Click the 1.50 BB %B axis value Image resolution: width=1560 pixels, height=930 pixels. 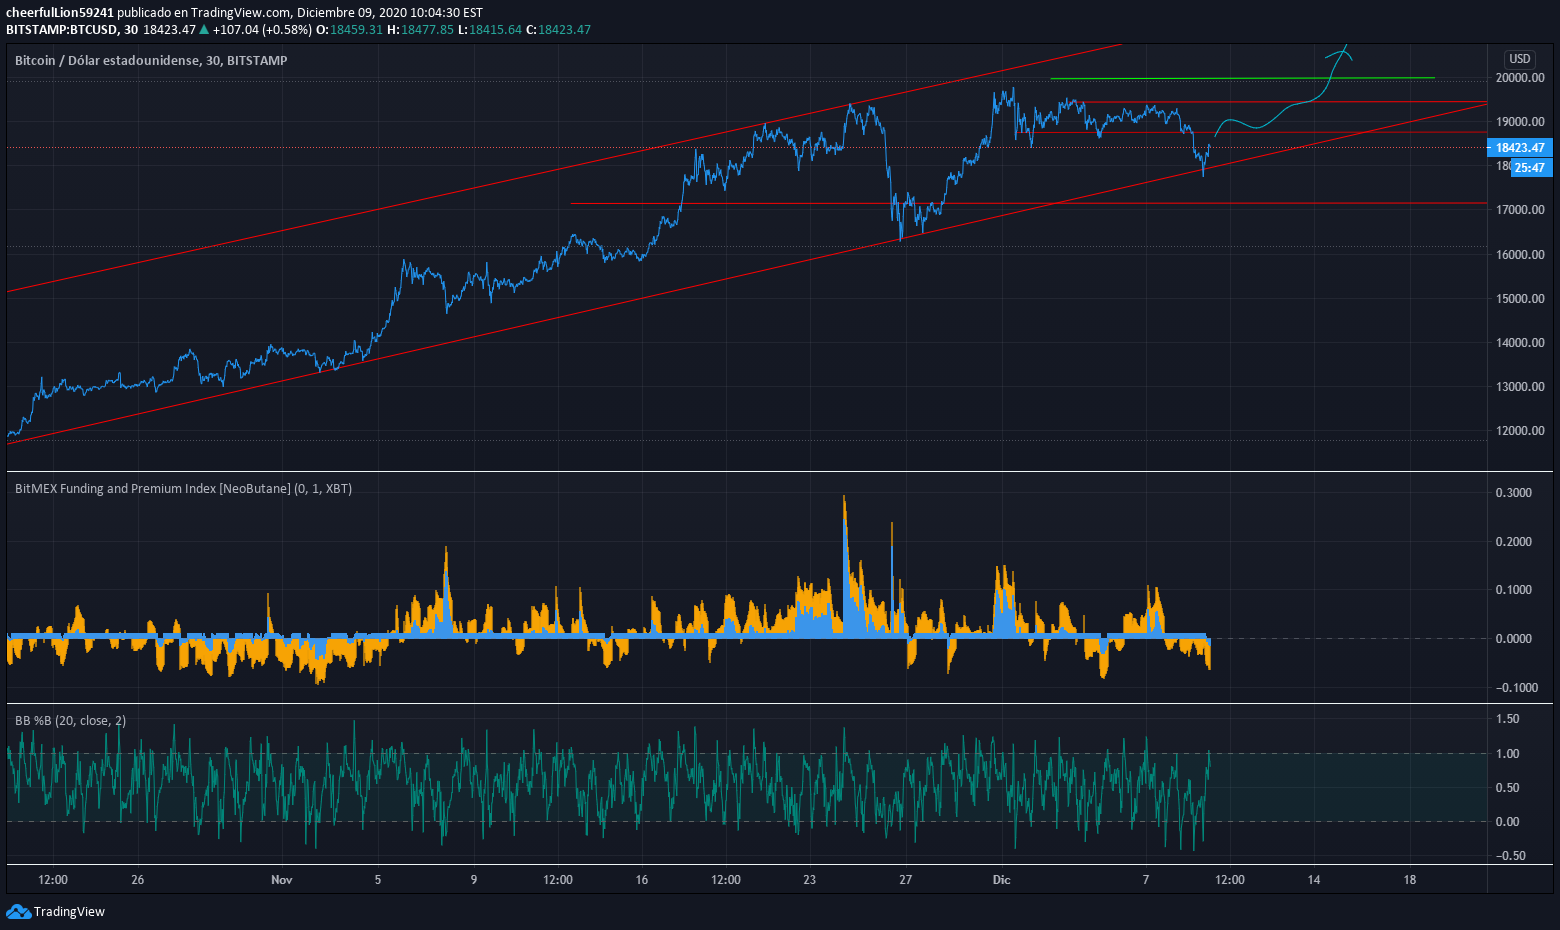pos(1507,719)
